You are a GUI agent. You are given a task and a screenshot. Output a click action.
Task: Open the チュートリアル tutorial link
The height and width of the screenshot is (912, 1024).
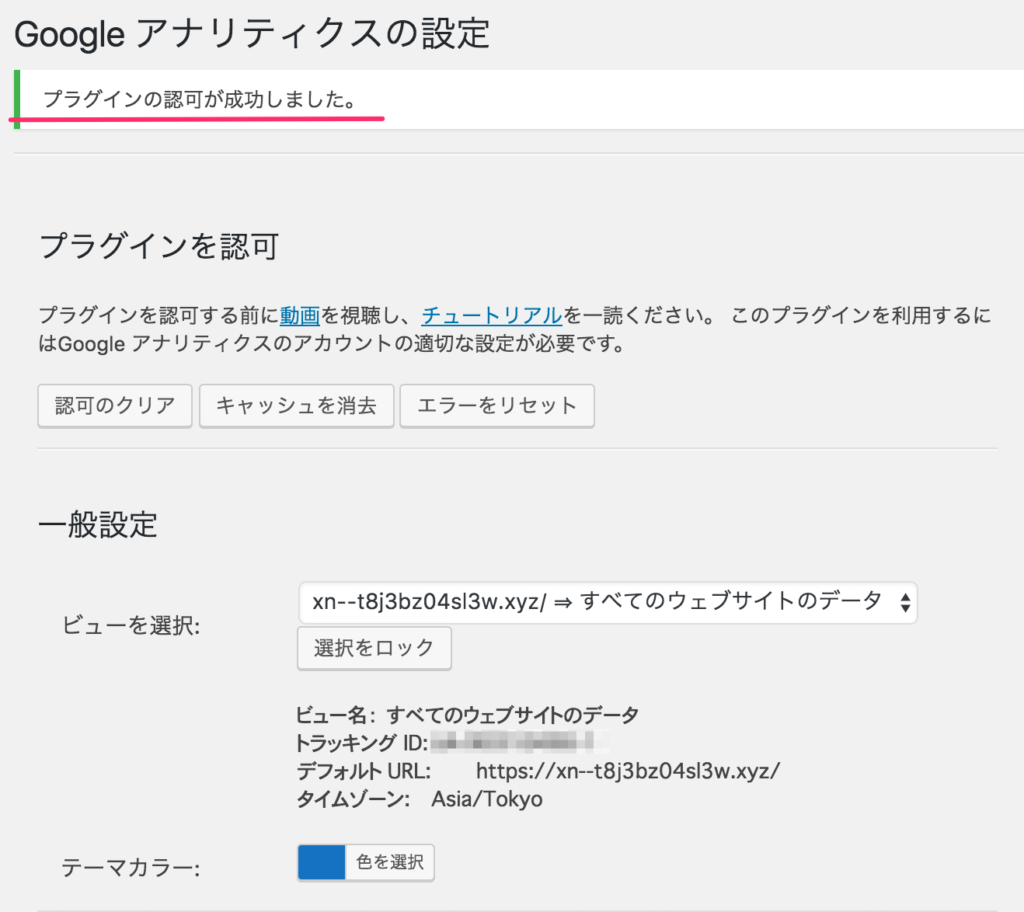pos(491,315)
